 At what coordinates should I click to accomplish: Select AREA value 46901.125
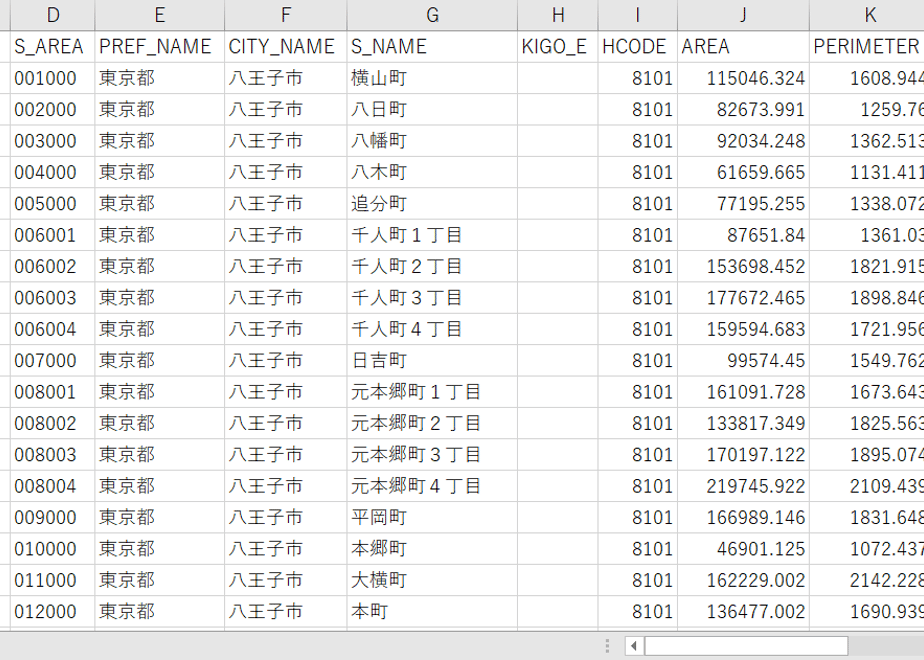click(x=743, y=549)
